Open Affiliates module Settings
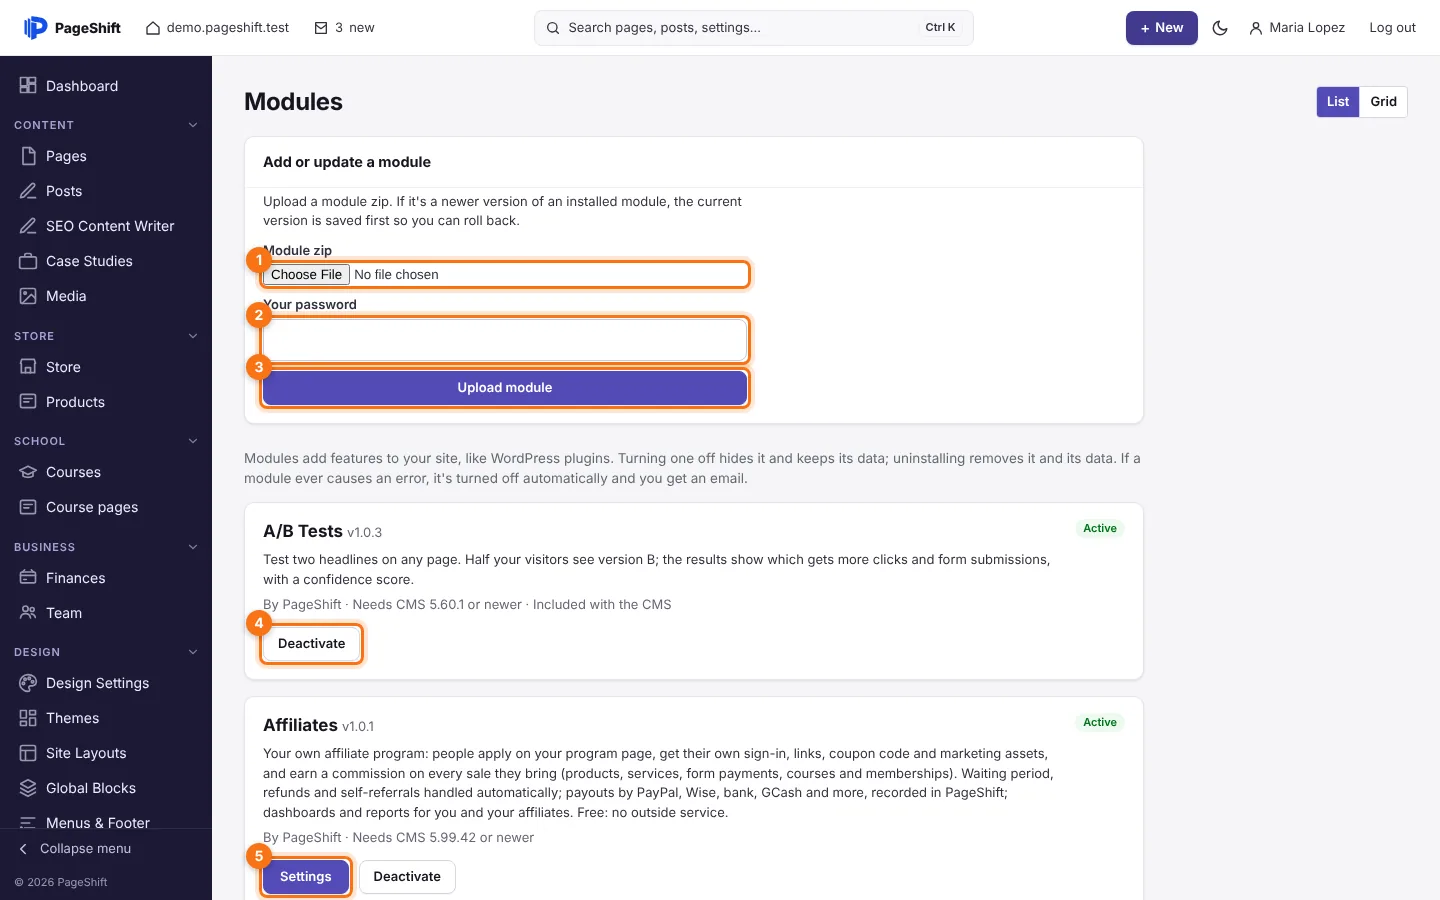The width and height of the screenshot is (1440, 900). click(x=306, y=877)
